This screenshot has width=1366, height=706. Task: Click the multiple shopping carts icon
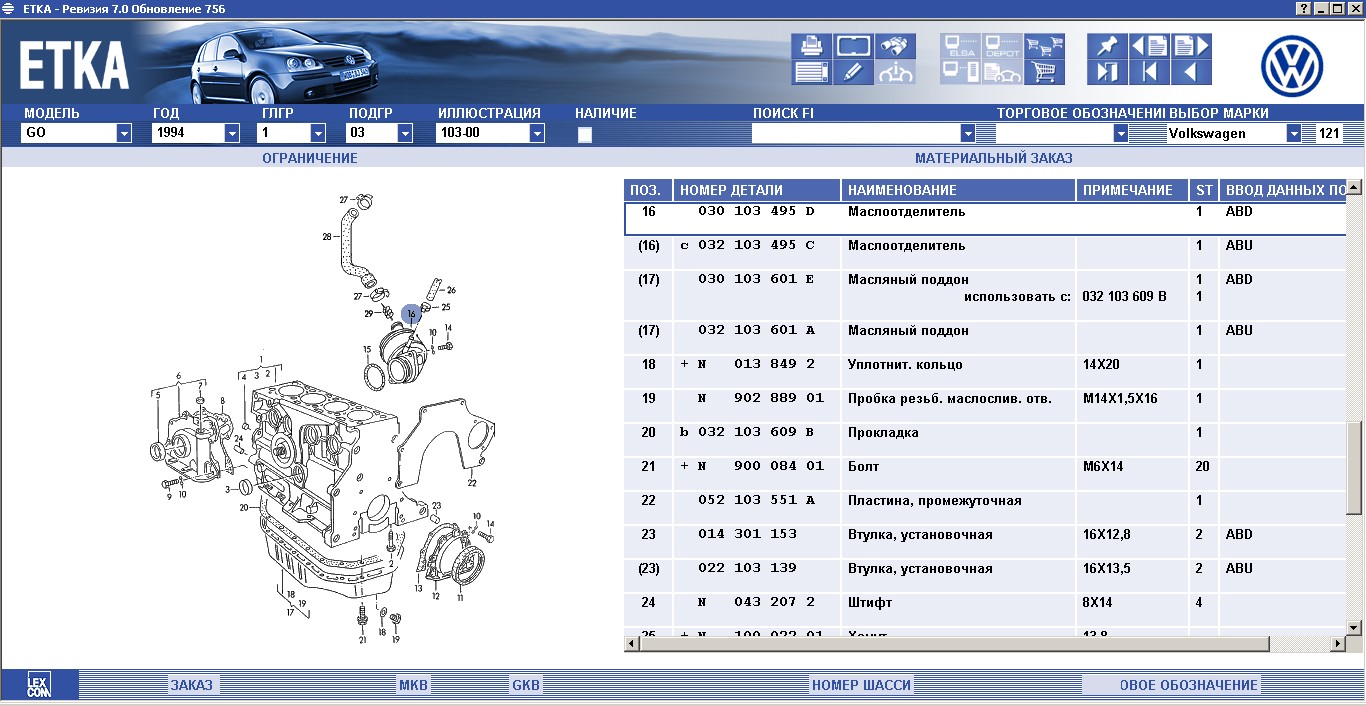(1044, 46)
